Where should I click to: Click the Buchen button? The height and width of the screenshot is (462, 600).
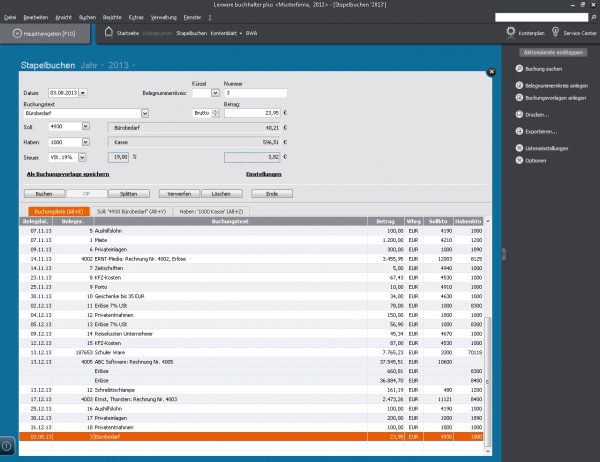click(x=44, y=194)
